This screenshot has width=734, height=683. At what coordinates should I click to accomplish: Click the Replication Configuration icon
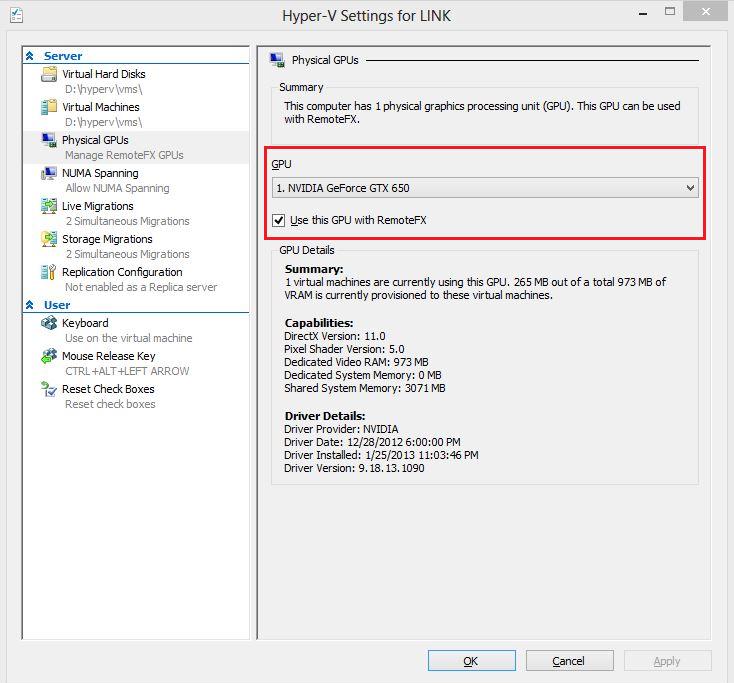49,272
